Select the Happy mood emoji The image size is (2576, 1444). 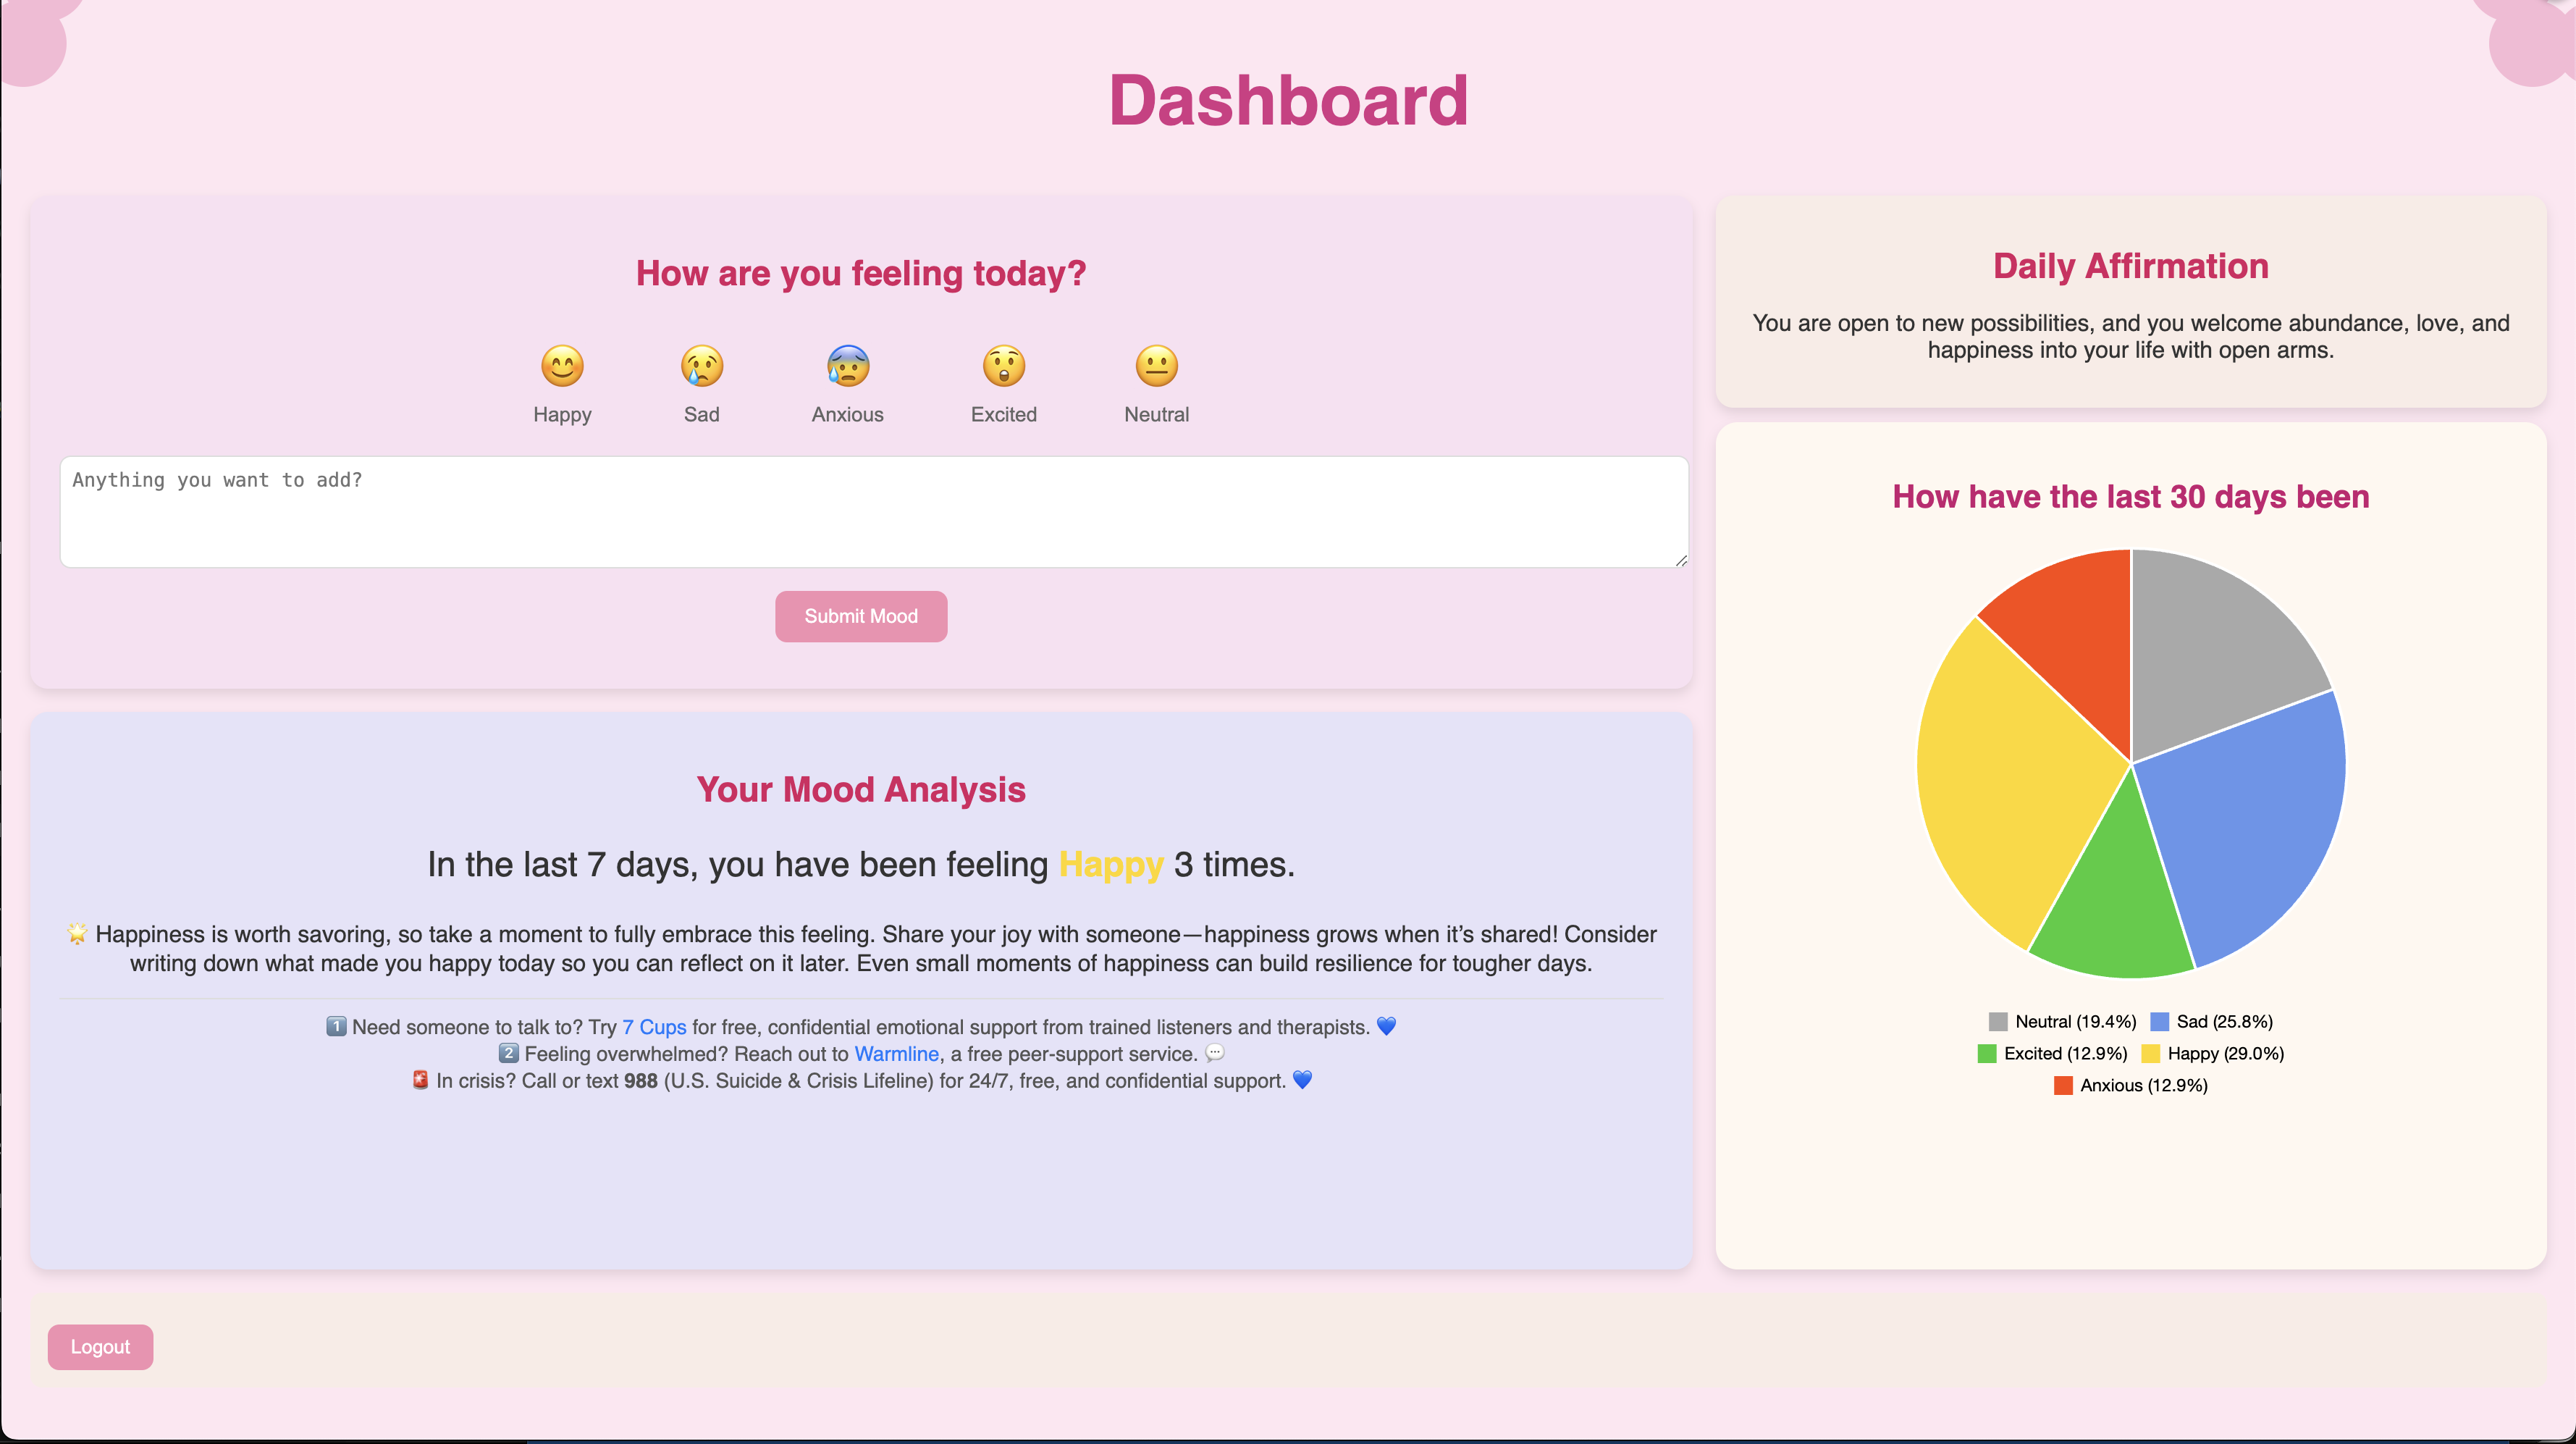562,366
